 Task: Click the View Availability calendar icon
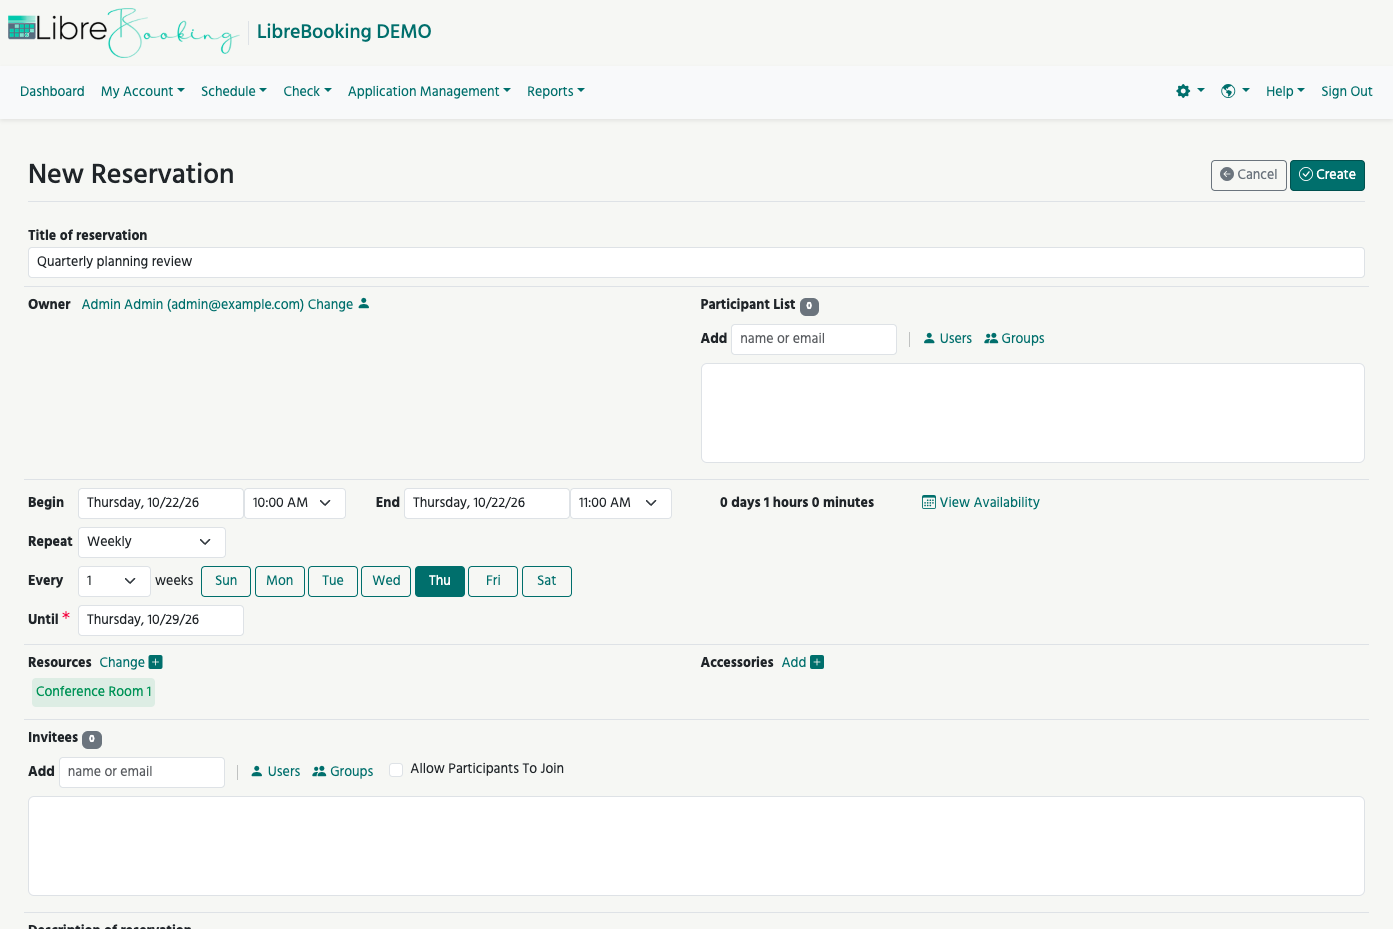coord(929,502)
